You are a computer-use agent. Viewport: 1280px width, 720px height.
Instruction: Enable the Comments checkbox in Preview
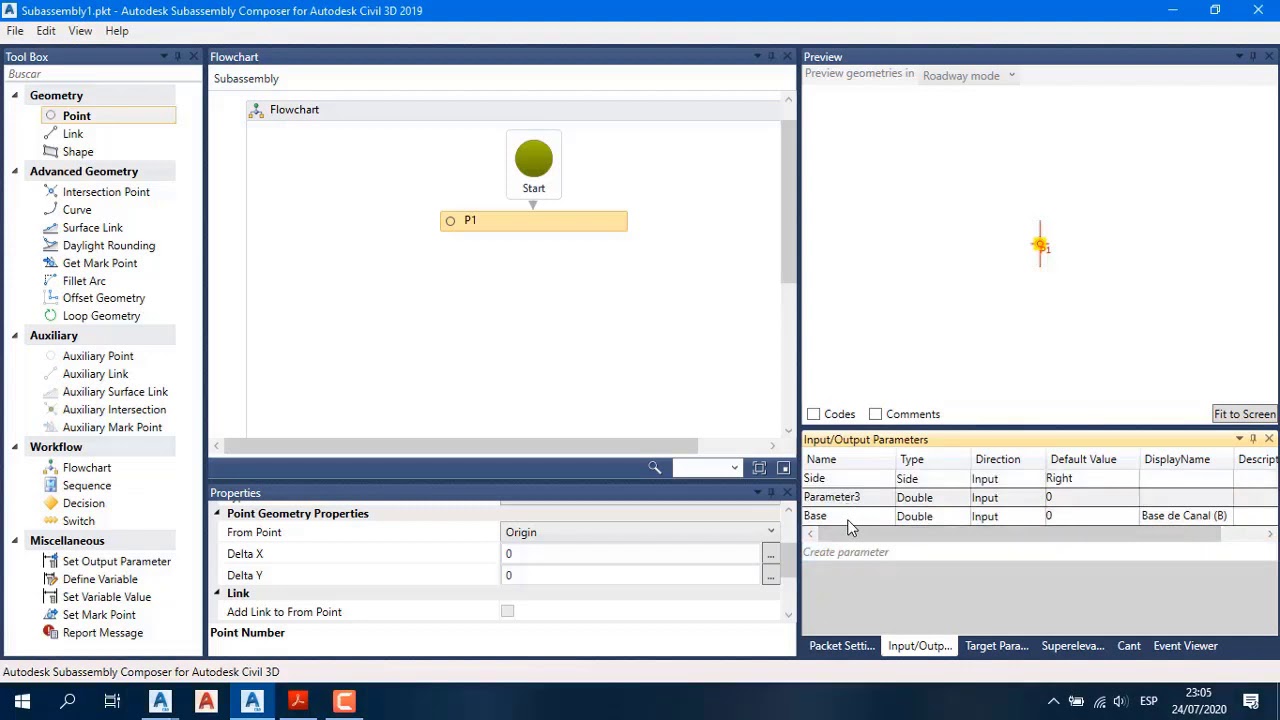(876, 414)
